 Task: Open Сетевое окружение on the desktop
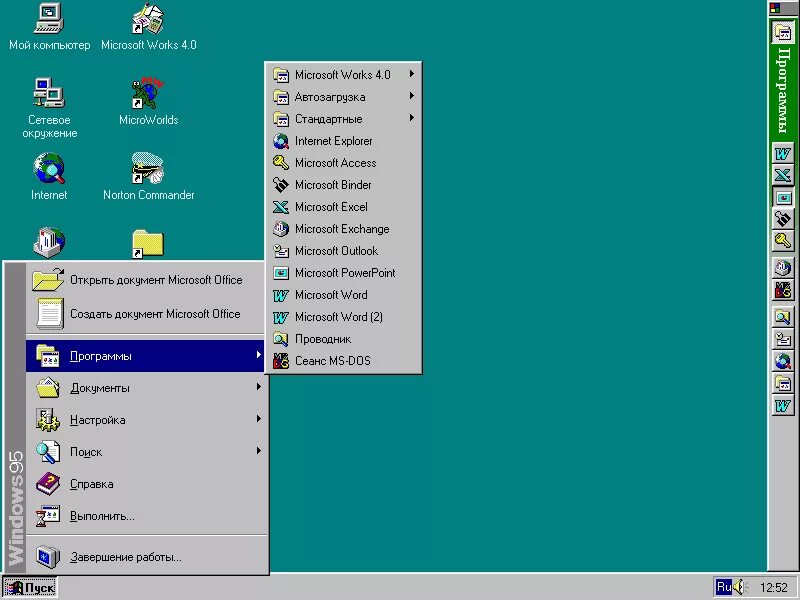[49, 97]
